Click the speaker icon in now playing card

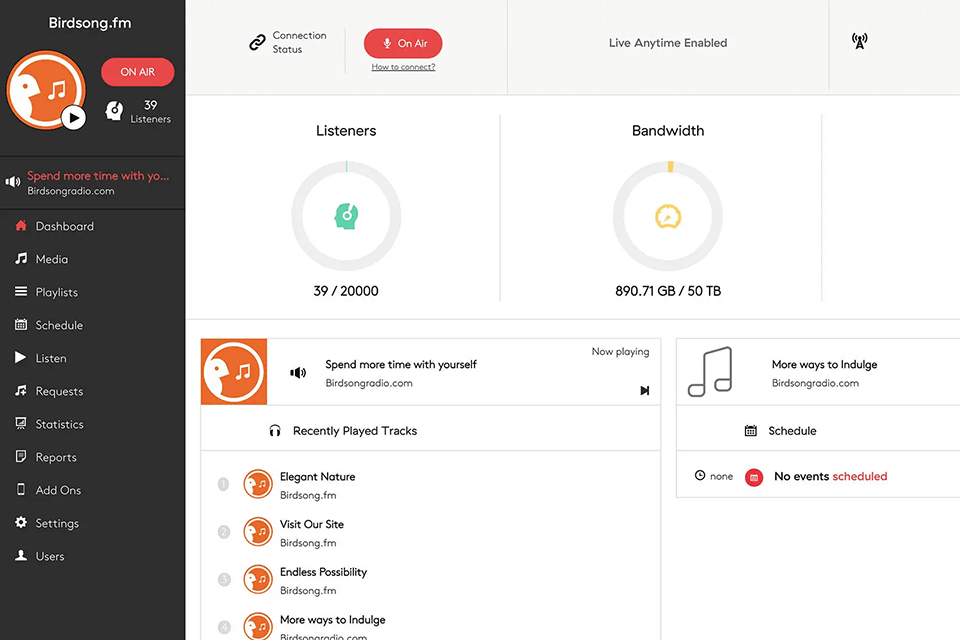pos(298,372)
